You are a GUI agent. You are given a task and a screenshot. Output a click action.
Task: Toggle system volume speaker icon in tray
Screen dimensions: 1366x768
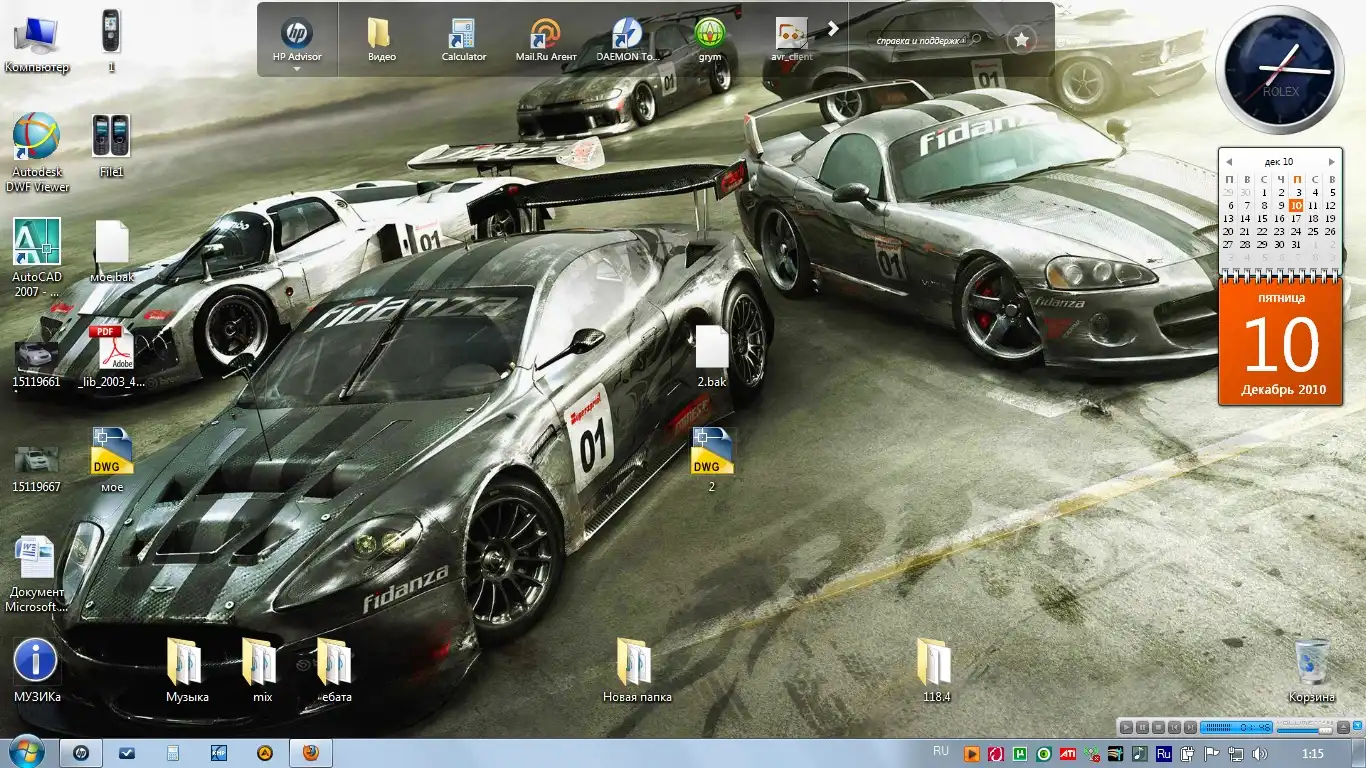(1260, 753)
